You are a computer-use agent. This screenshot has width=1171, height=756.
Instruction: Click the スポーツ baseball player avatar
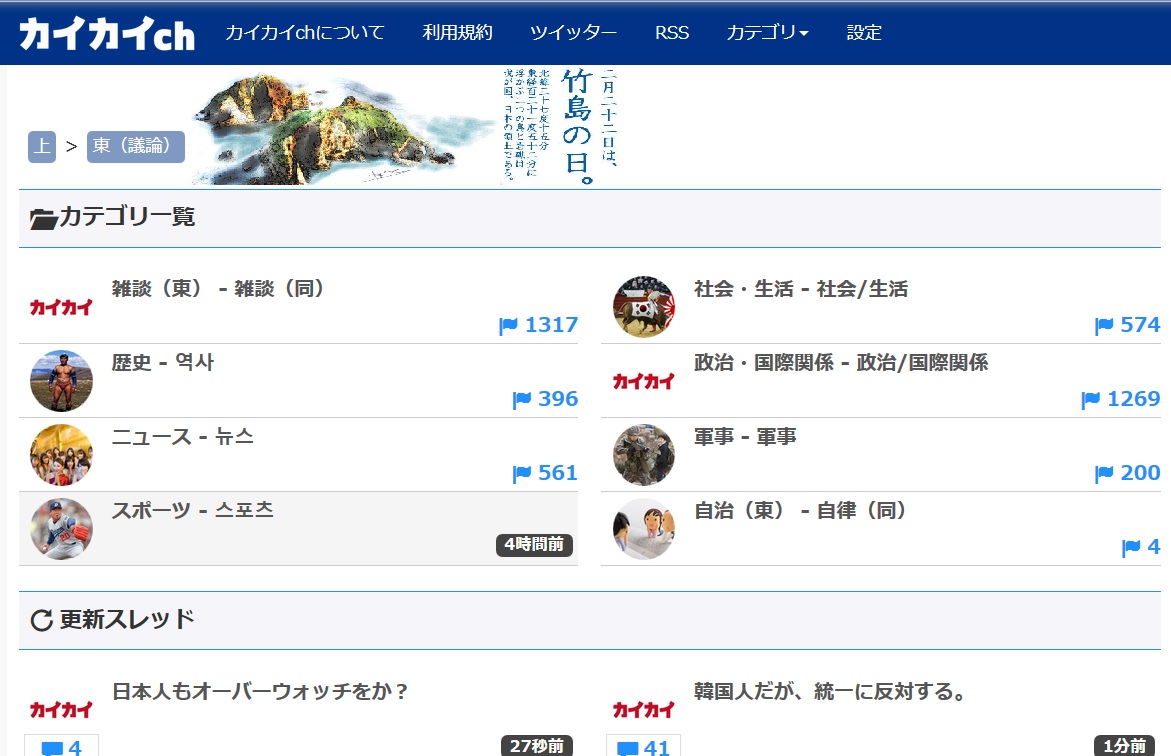[61, 529]
